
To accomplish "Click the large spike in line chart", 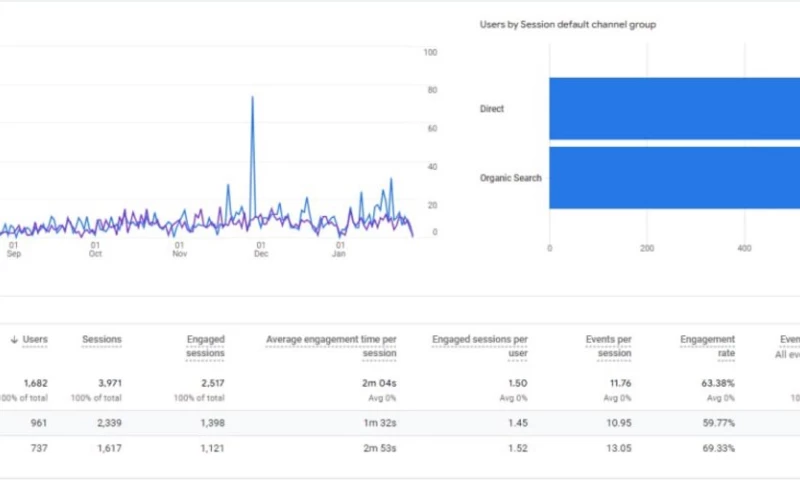I will pyautogui.click(x=252, y=98).
